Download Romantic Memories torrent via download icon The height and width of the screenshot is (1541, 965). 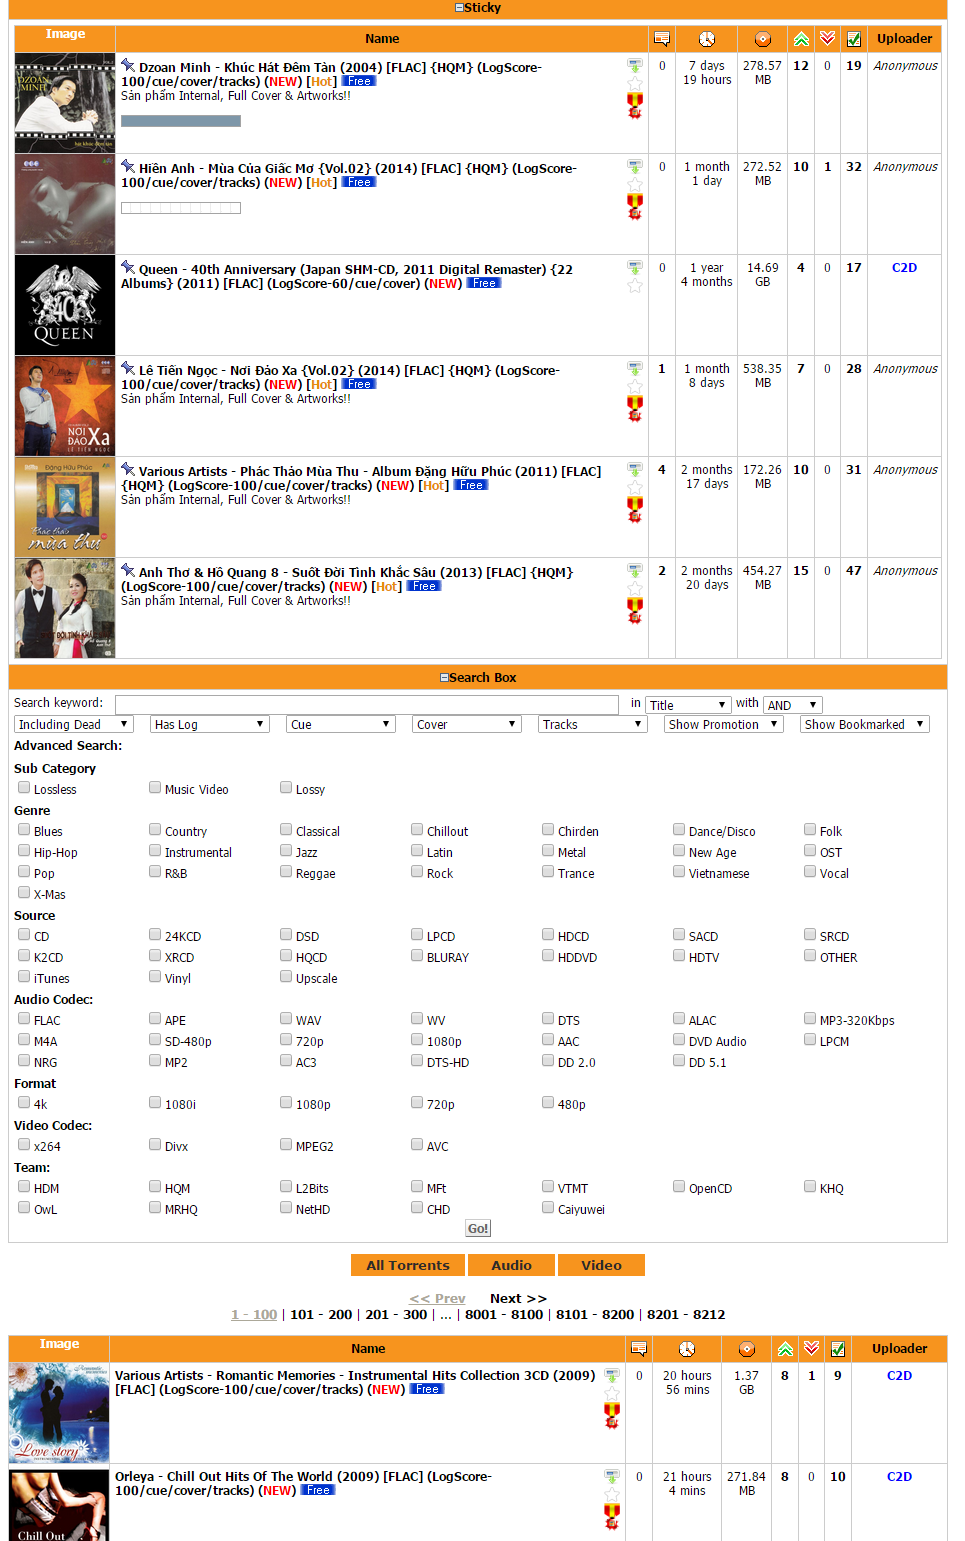[x=612, y=1375]
